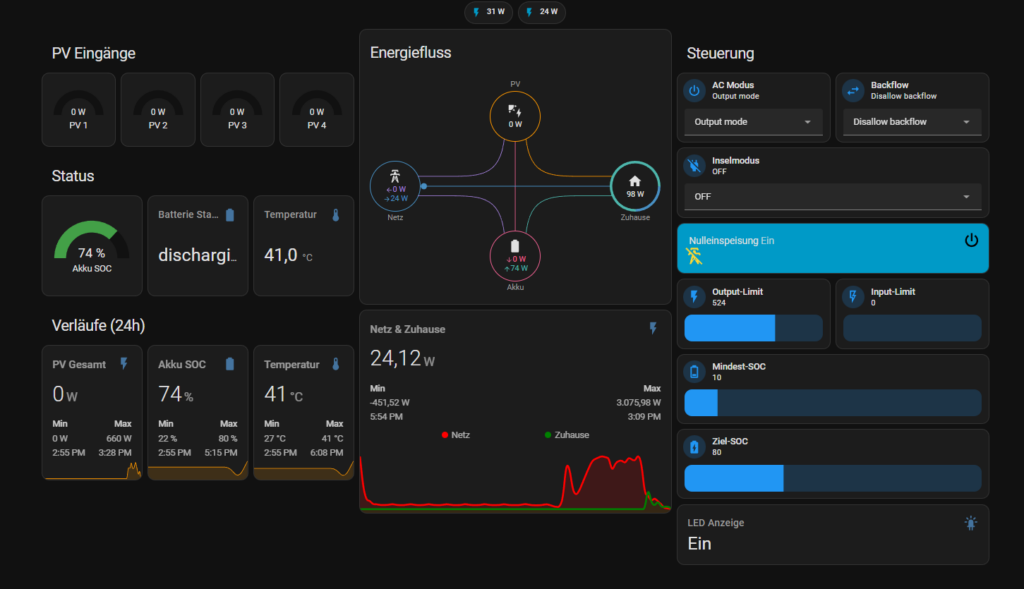The width and height of the screenshot is (1024, 589).
Task: Click the Backflow arrows icon
Action: (853, 91)
